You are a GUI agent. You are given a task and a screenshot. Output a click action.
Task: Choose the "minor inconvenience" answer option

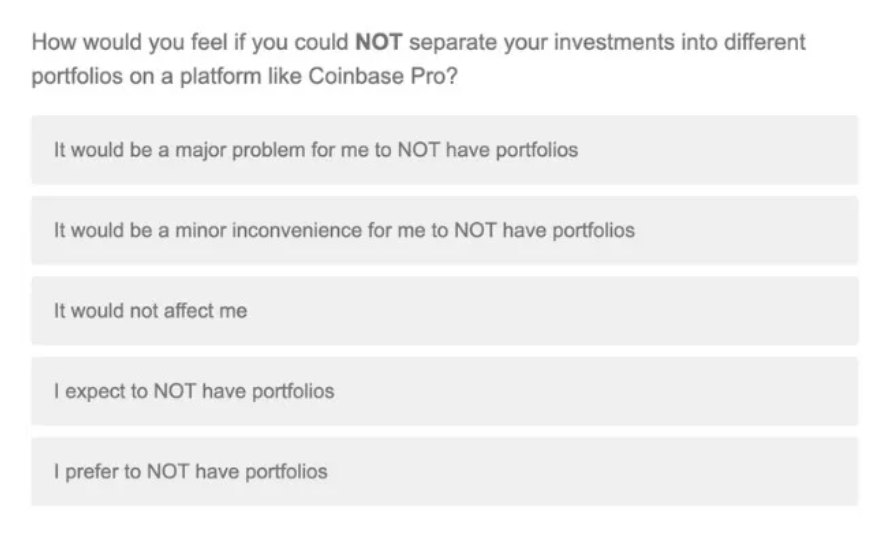tap(444, 231)
